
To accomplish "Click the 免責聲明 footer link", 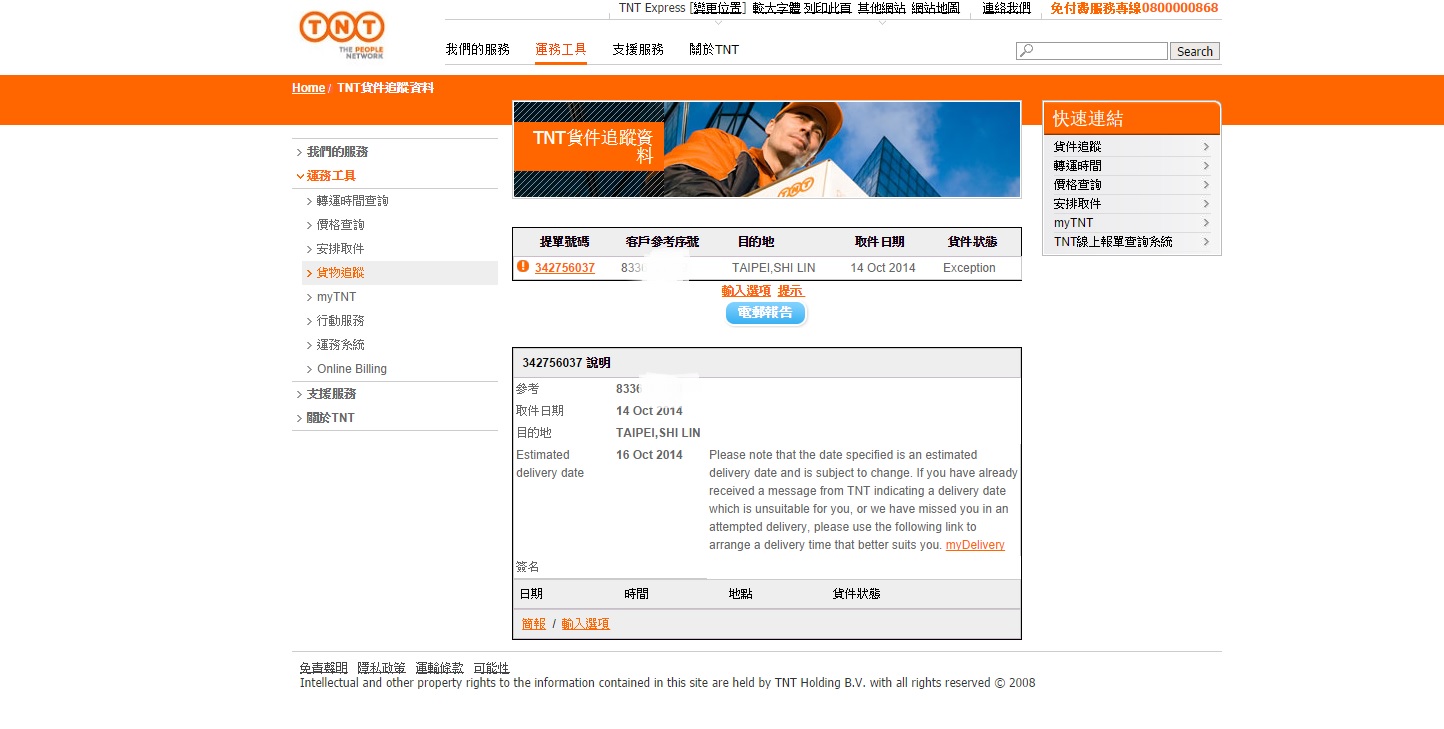I will (323, 668).
